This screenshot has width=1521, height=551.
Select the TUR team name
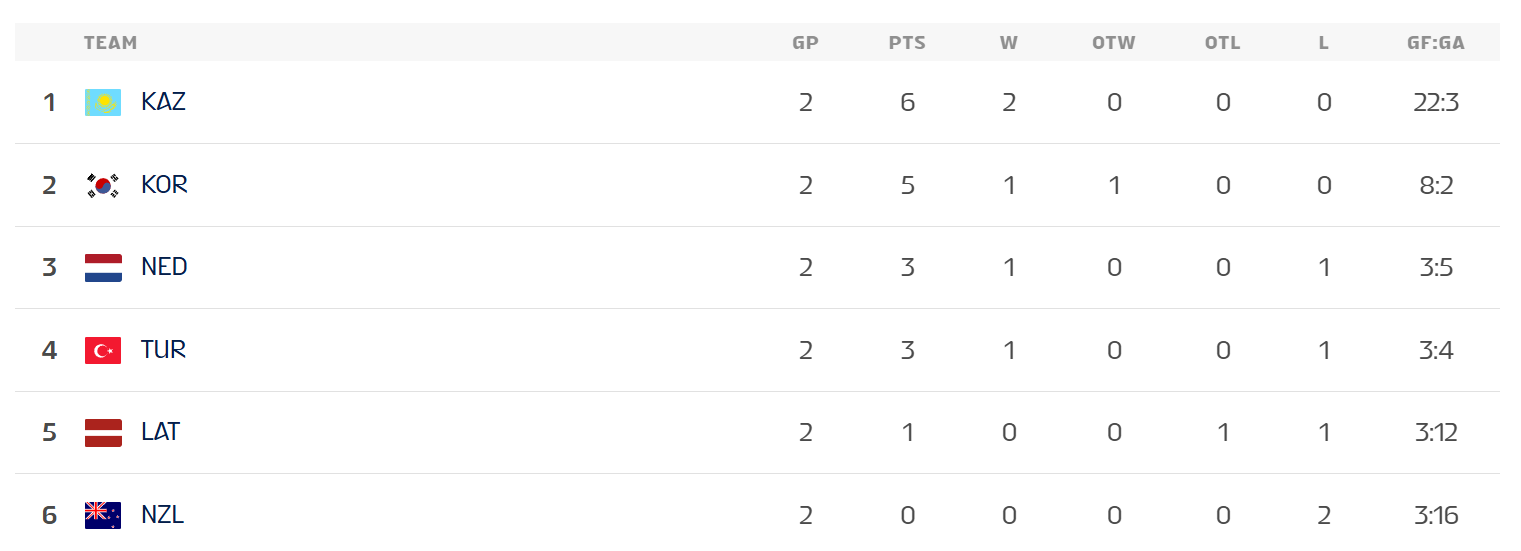[x=163, y=350]
